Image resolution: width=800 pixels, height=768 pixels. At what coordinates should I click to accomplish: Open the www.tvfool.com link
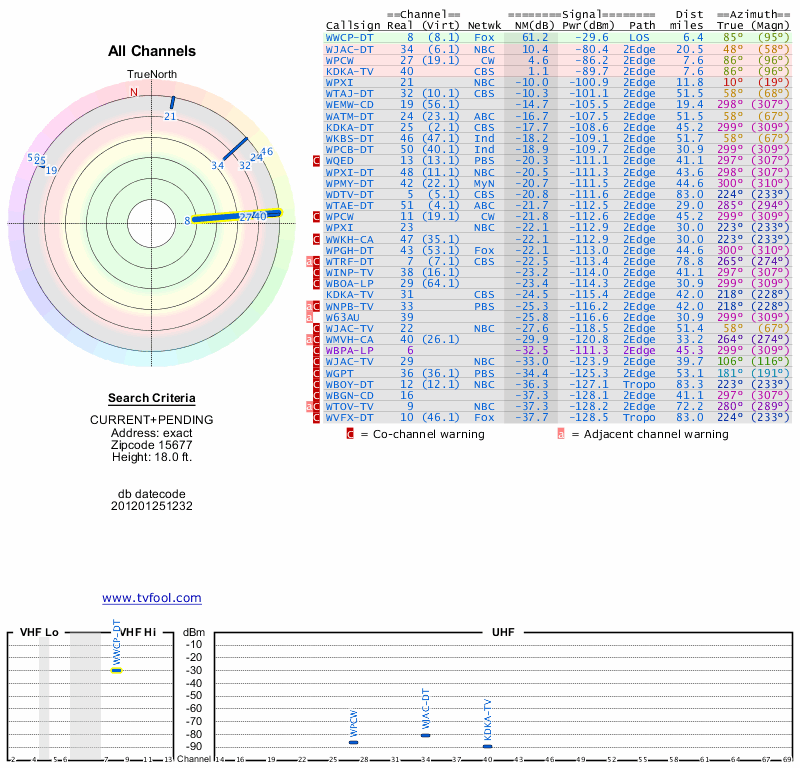(152, 598)
